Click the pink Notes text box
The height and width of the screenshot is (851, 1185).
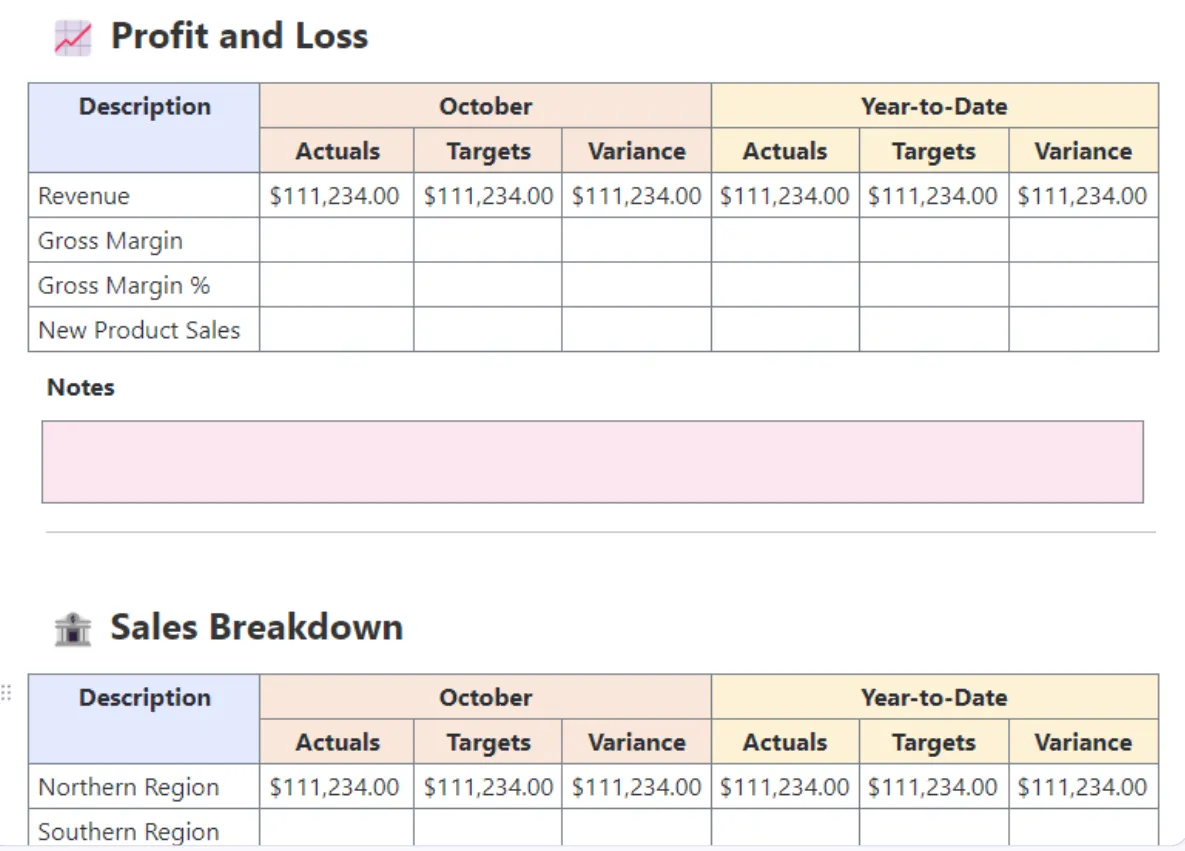coord(592,462)
